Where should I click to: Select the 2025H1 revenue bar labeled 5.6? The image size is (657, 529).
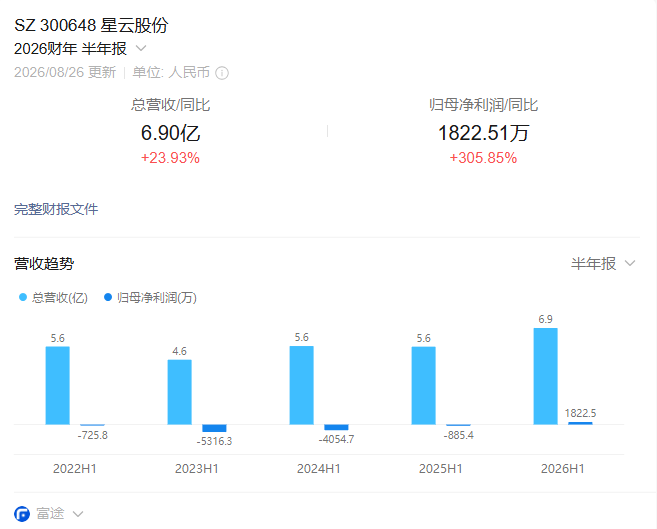[423, 385]
